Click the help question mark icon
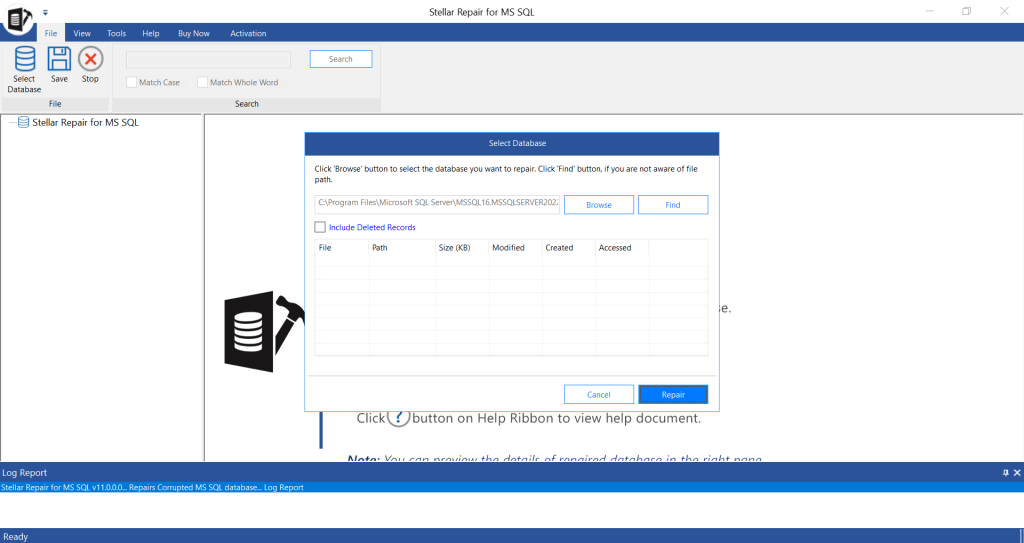 click(x=398, y=418)
